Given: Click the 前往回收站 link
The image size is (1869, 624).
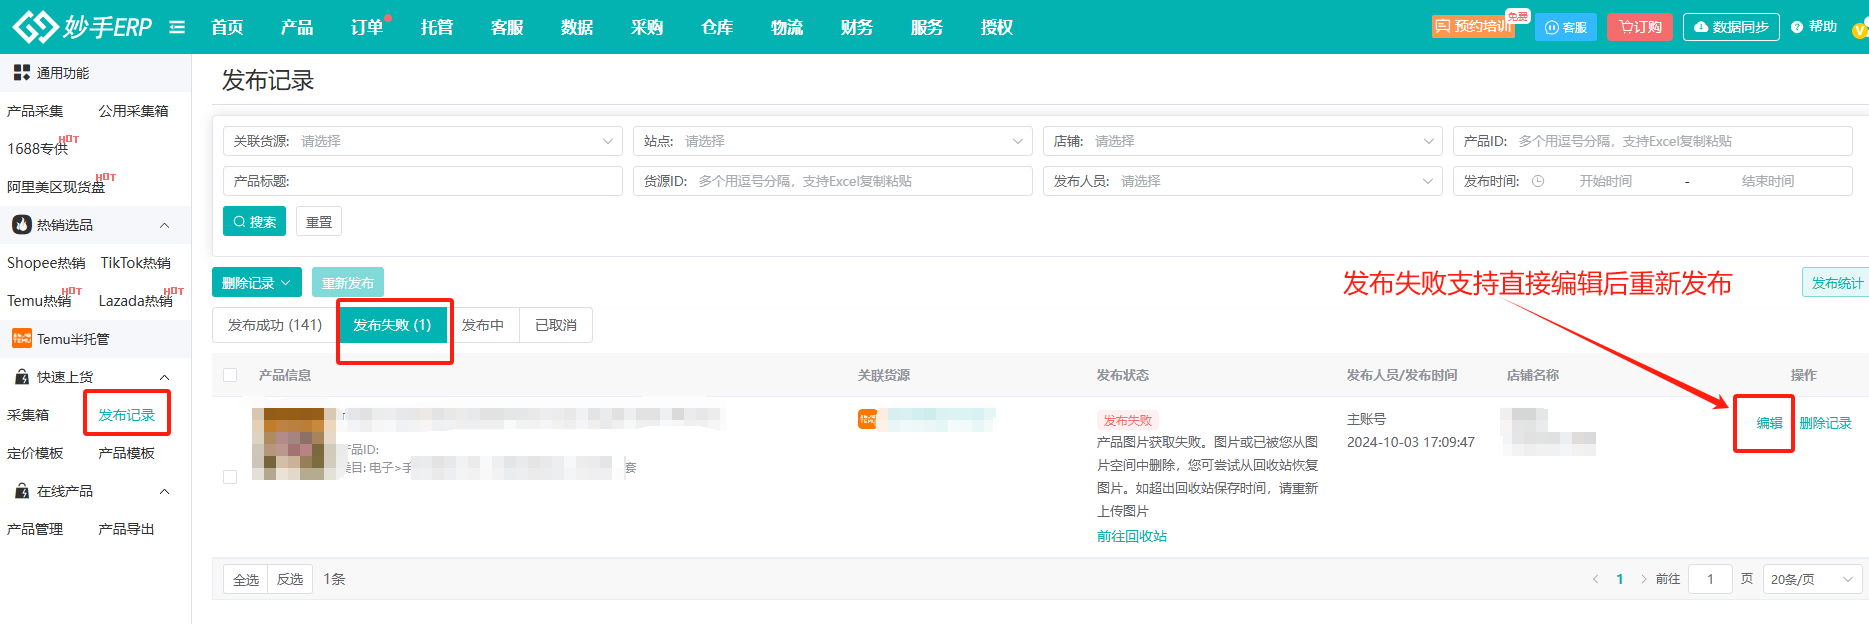Looking at the screenshot, I should click(1132, 536).
